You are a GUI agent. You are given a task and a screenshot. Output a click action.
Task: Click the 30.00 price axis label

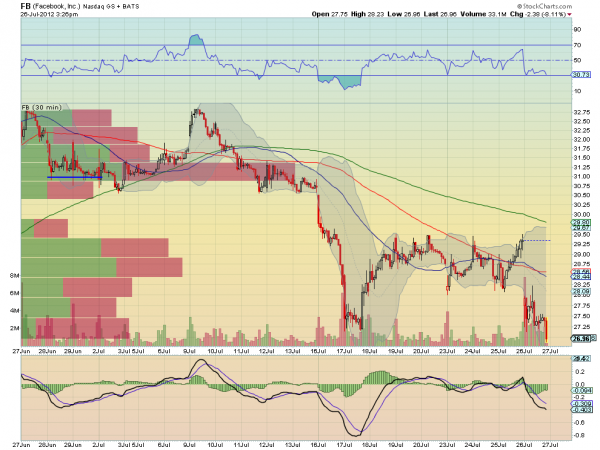[x=581, y=214]
